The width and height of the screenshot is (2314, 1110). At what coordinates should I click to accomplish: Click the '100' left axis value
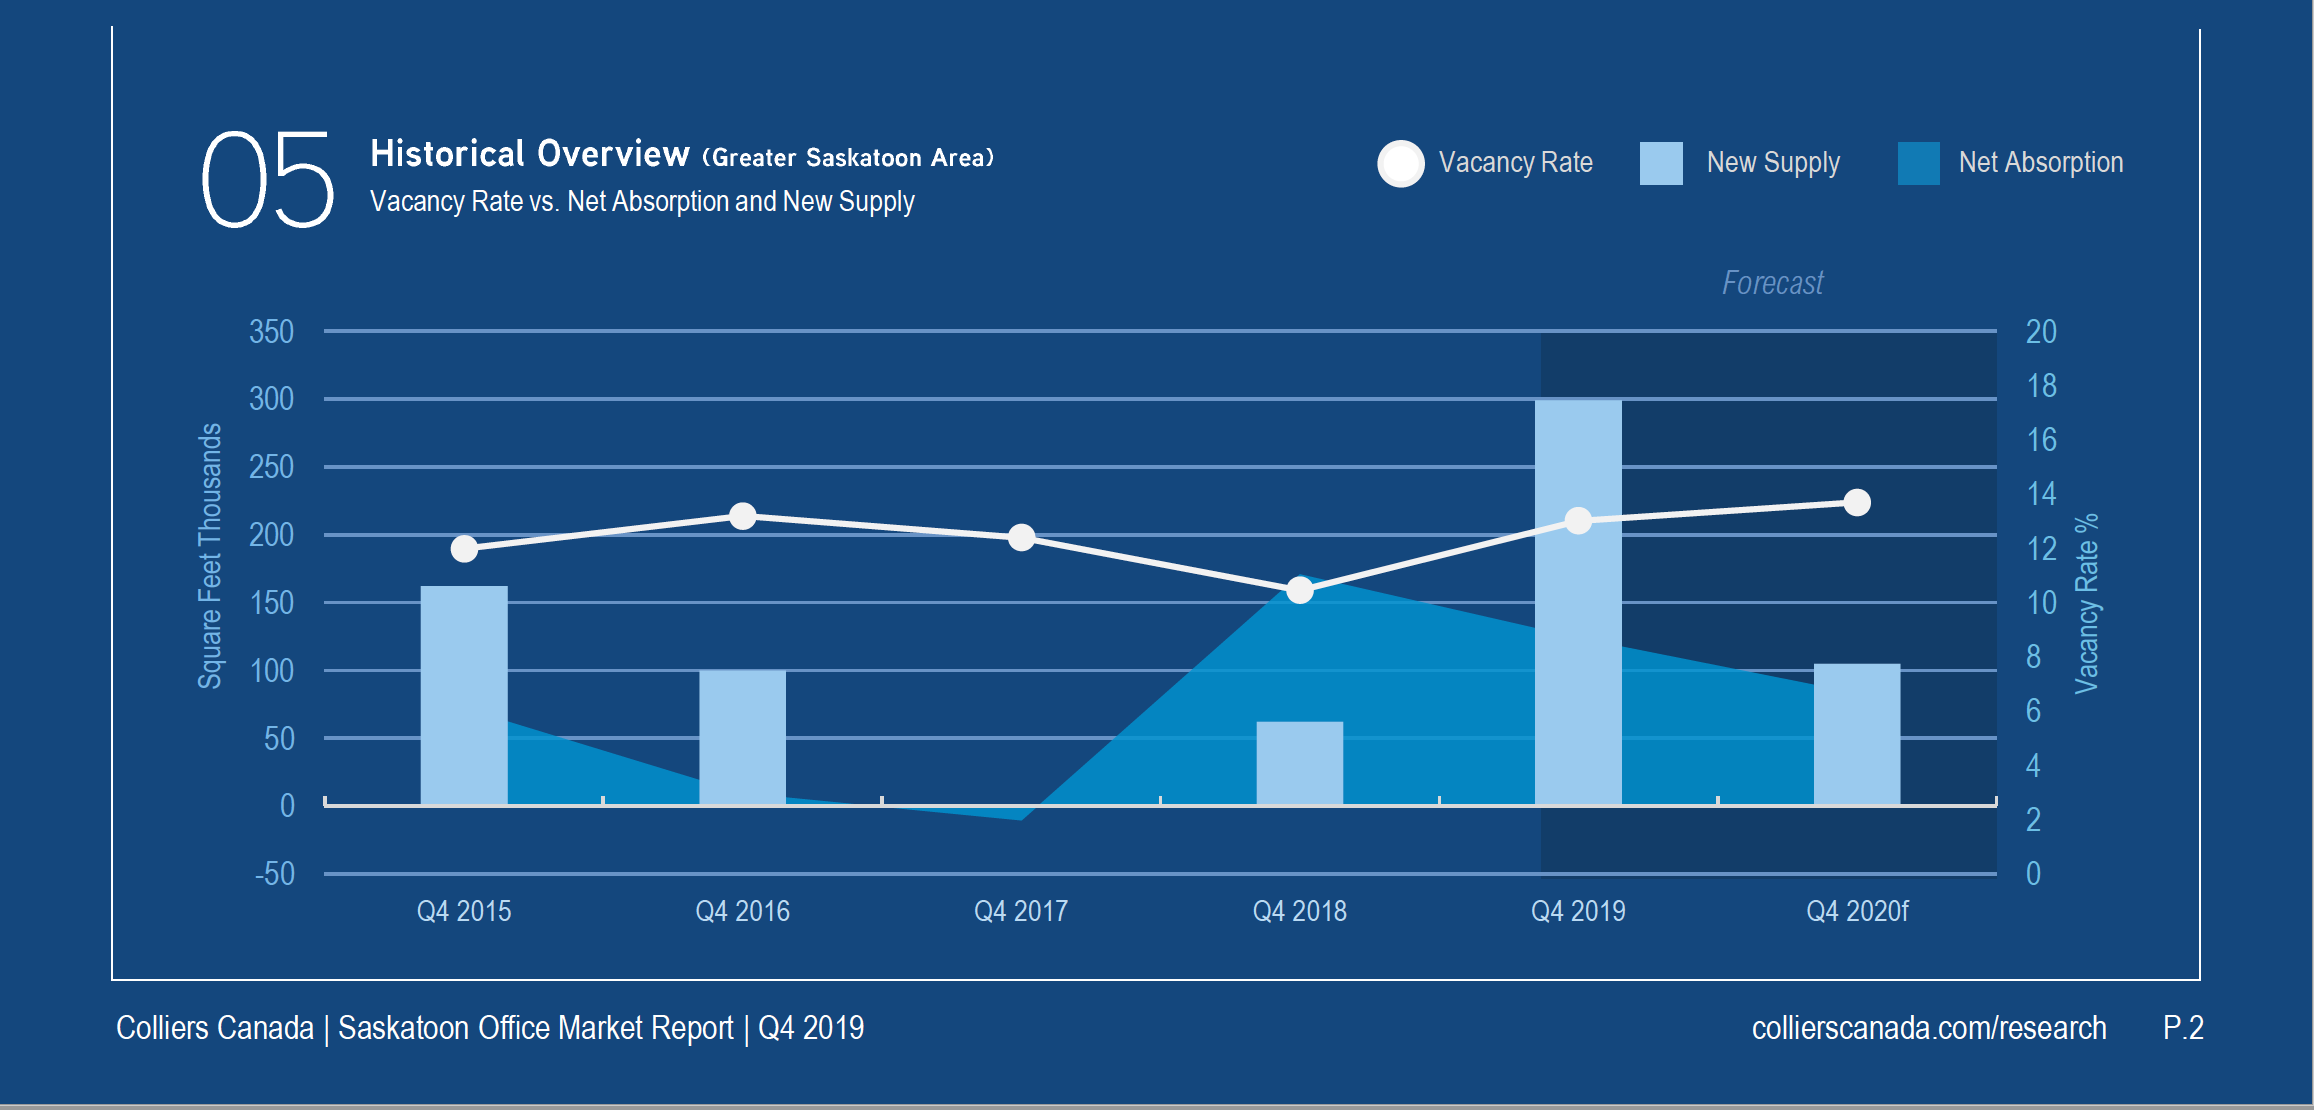click(x=271, y=671)
